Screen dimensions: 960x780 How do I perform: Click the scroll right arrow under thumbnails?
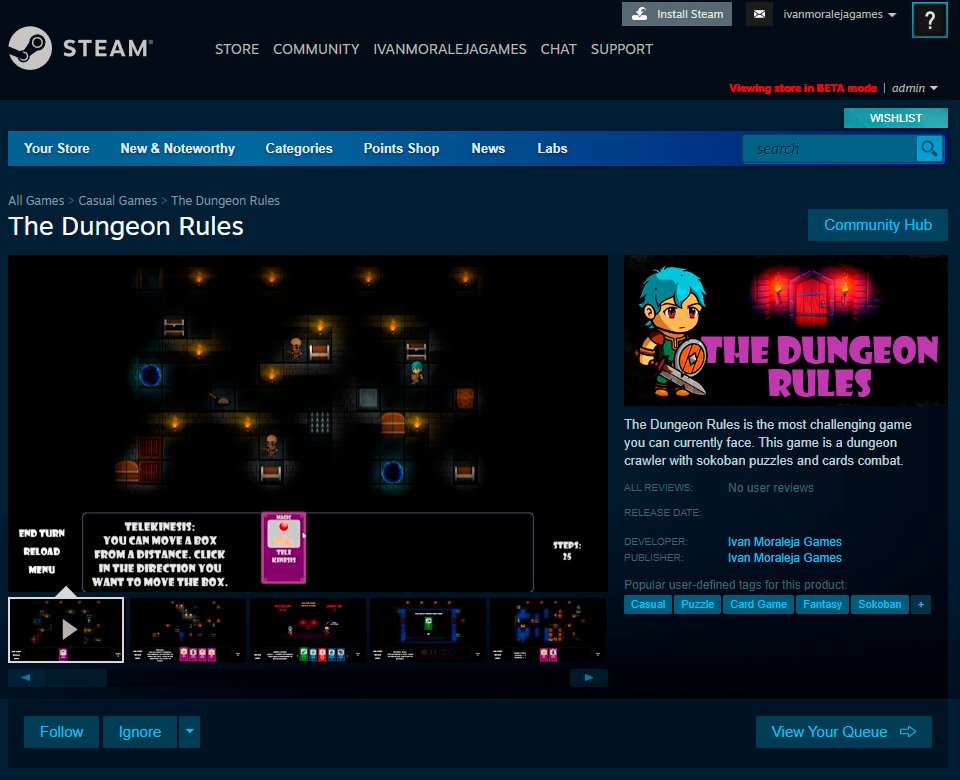point(588,678)
